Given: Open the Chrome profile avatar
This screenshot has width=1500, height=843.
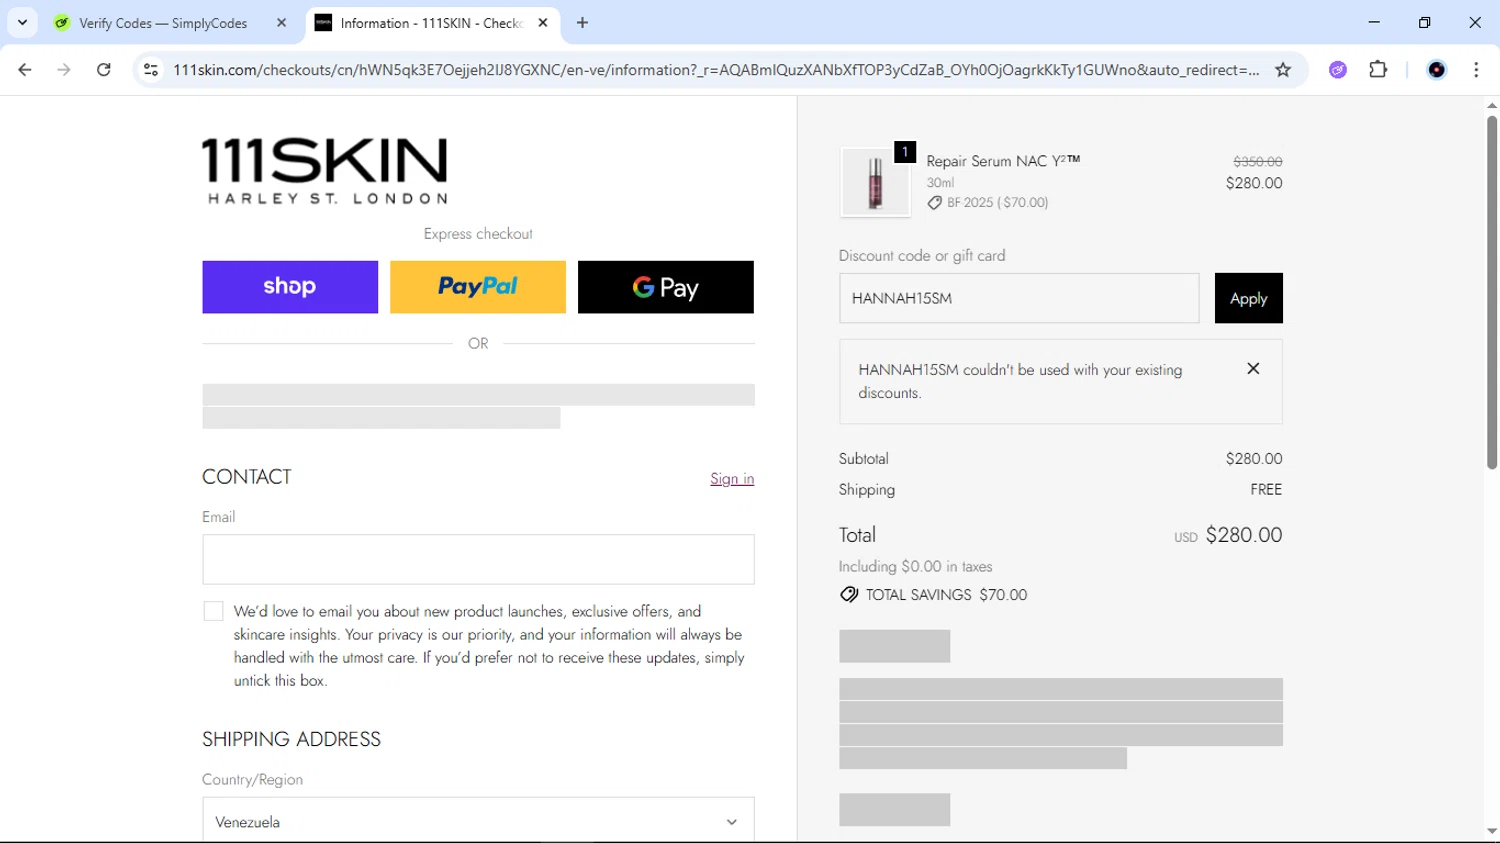Looking at the screenshot, I should pos(1437,70).
